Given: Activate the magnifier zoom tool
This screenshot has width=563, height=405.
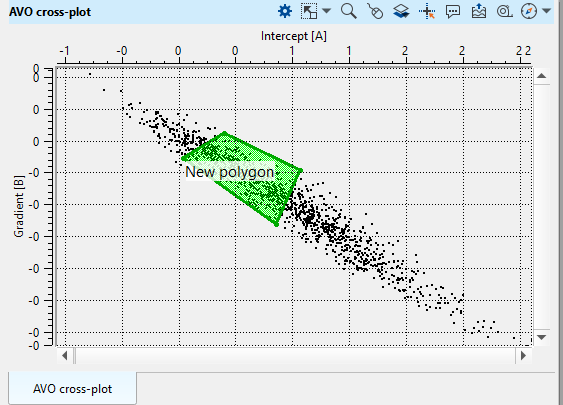Looking at the screenshot, I should click(x=349, y=11).
